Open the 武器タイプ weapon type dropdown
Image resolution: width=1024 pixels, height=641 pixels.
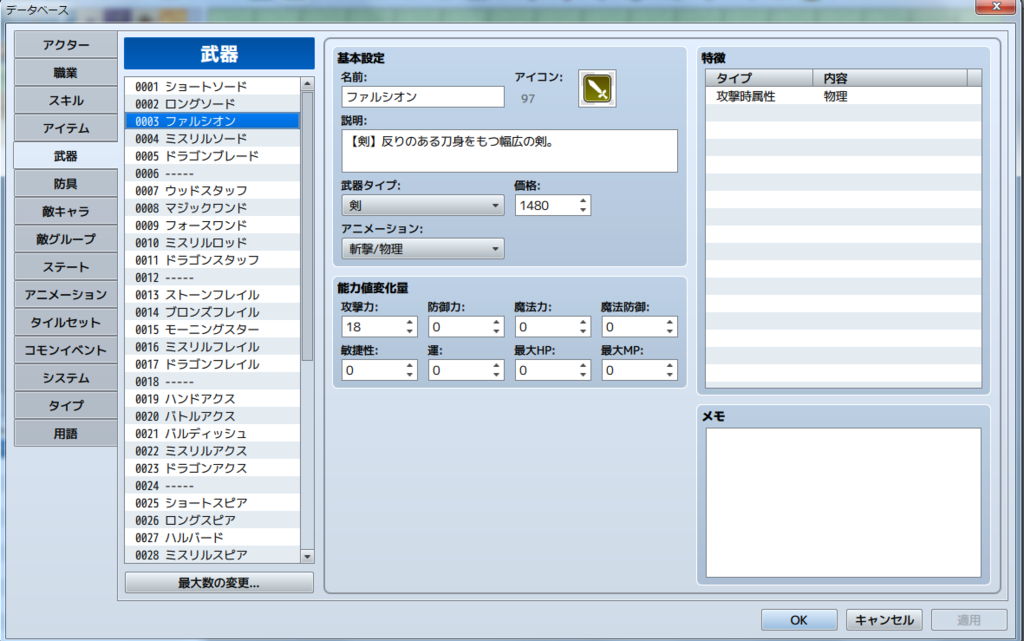pos(422,205)
